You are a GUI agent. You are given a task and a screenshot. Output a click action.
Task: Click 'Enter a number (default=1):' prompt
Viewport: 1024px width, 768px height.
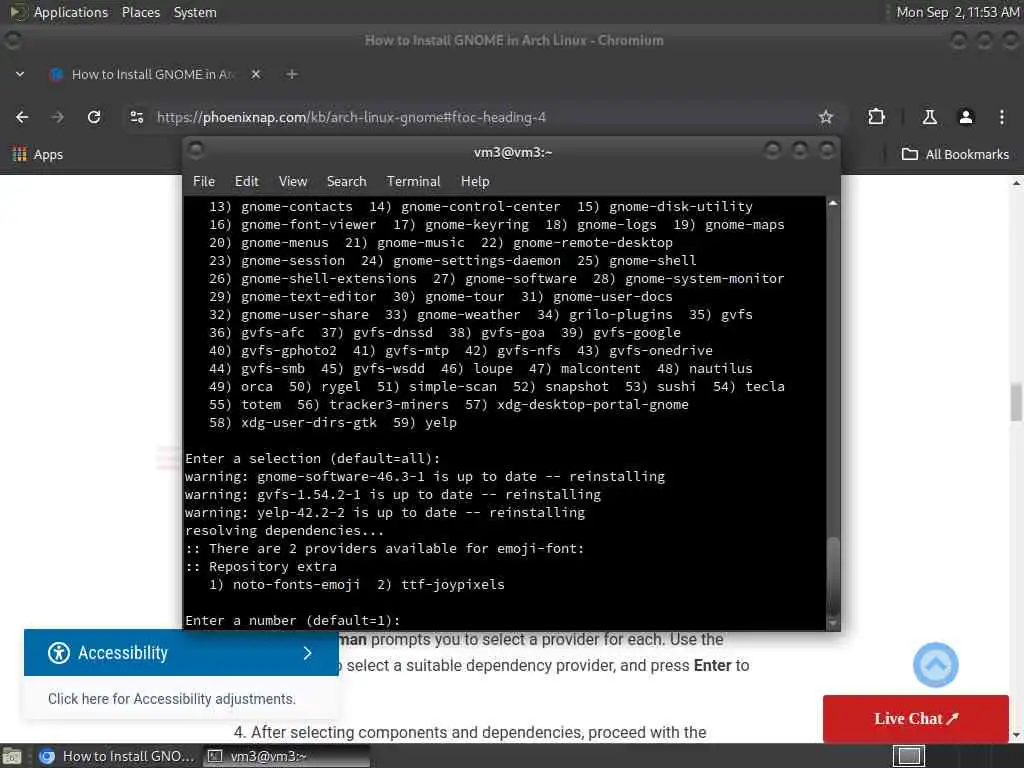click(293, 620)
